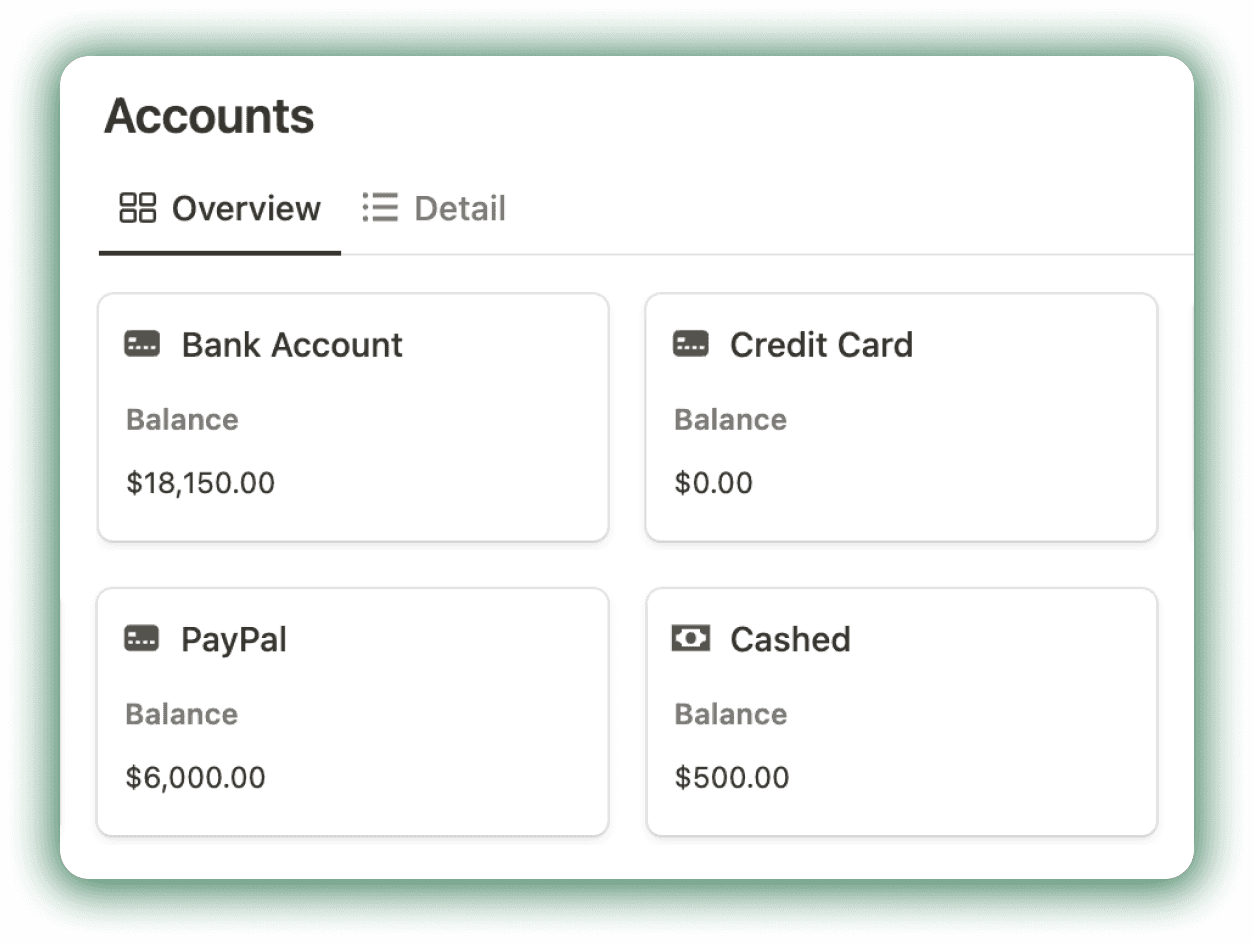Click the Bank Account name text
This screenshot has width=1254, height=943.
click(291, 344)
